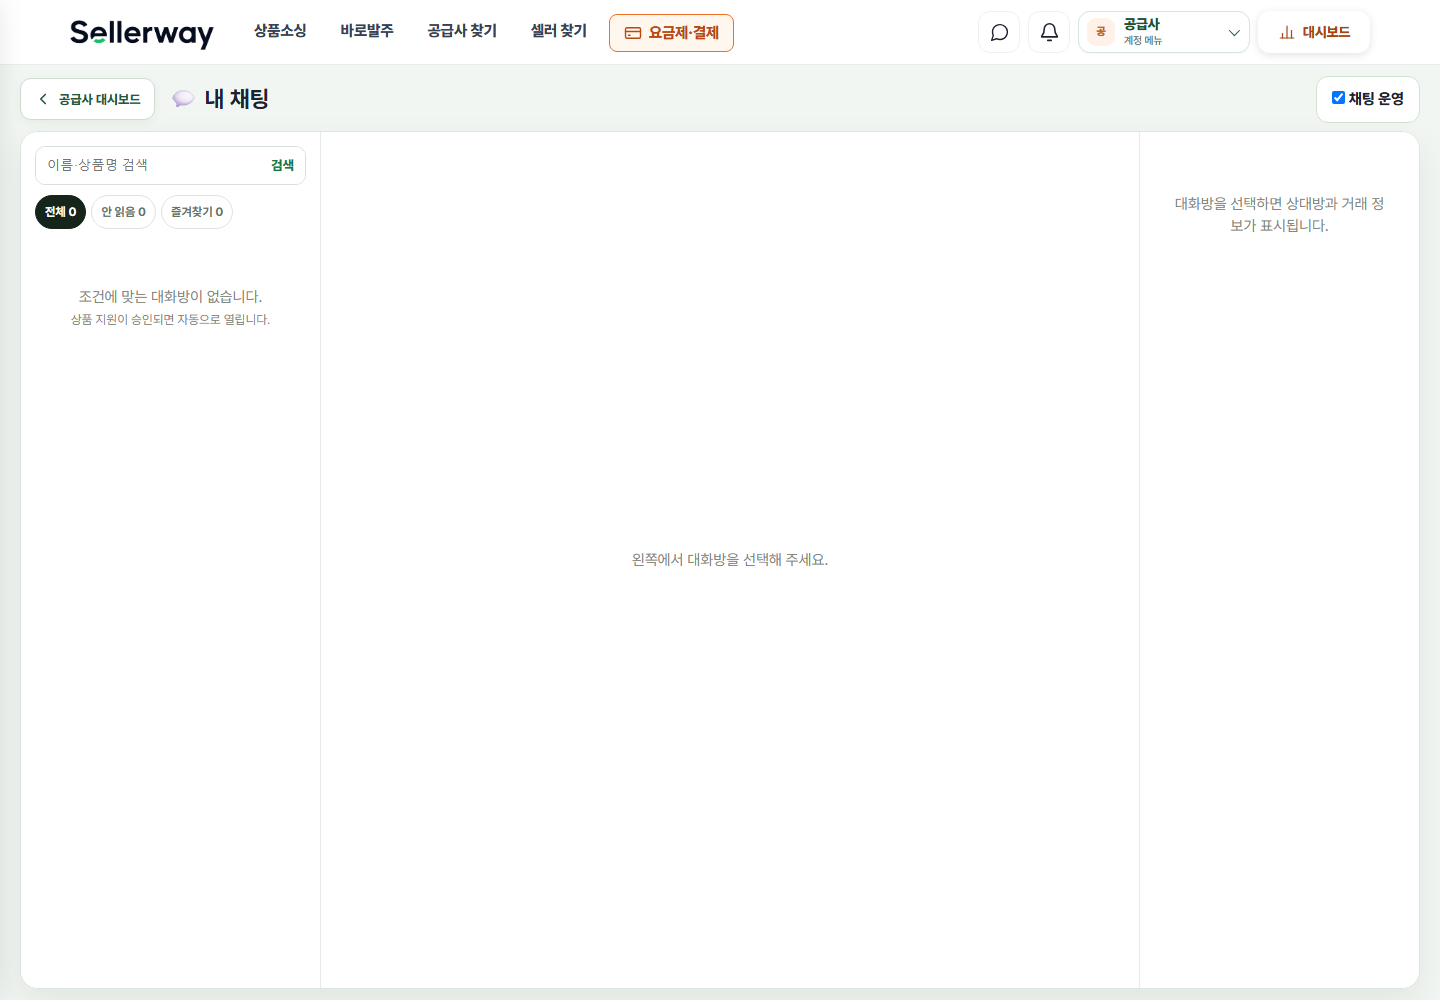
Task: Select the 안 읽음 0 filter tab
Action: (124, 212)
